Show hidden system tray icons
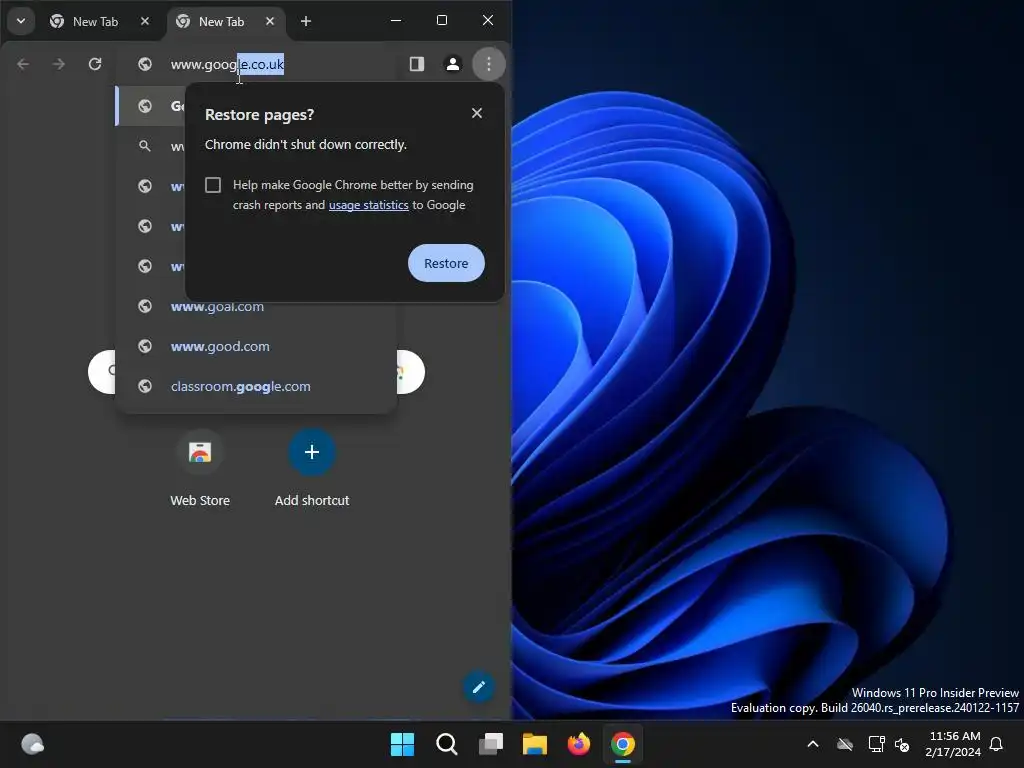 coord(813,744)
